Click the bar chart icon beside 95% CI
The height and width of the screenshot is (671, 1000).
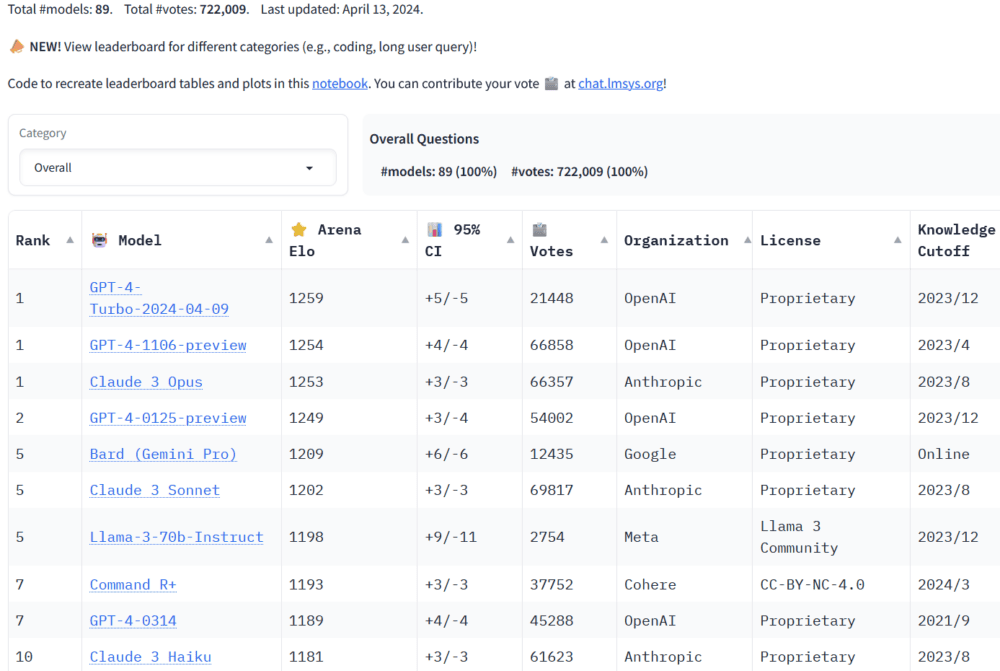(x=434, y=230)
